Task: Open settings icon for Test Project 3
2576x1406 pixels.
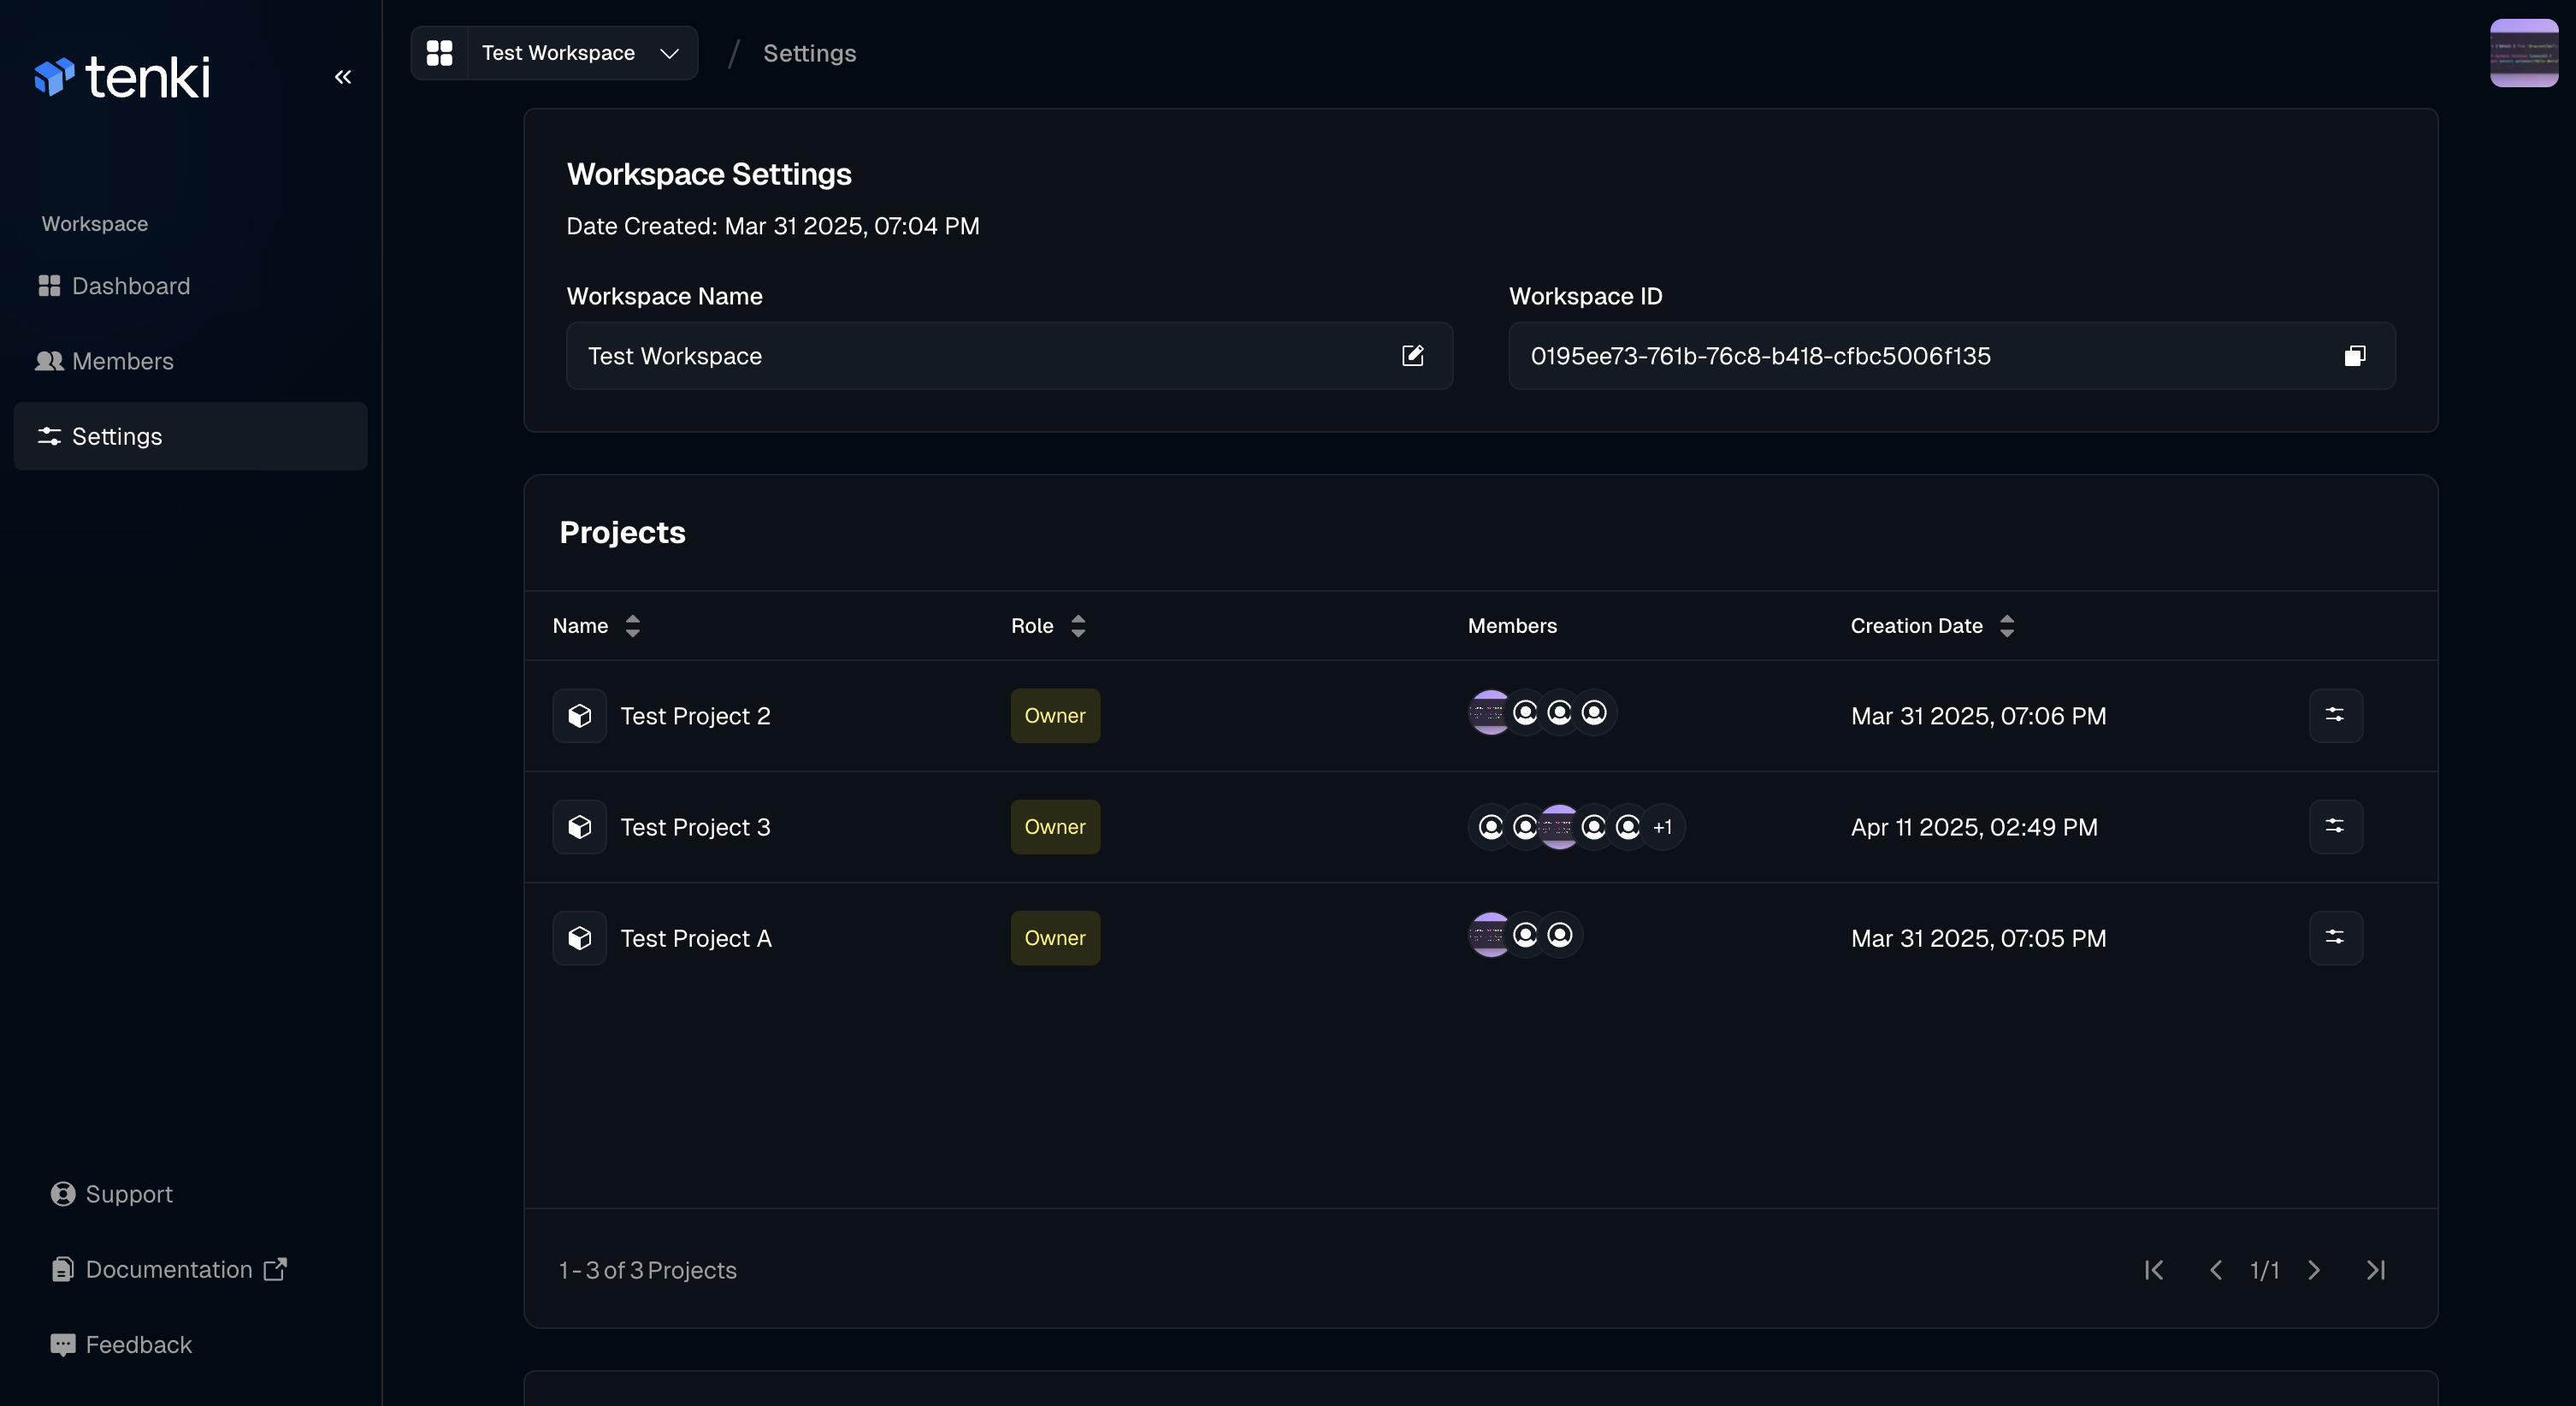Action: click(x=2335, y=826)
